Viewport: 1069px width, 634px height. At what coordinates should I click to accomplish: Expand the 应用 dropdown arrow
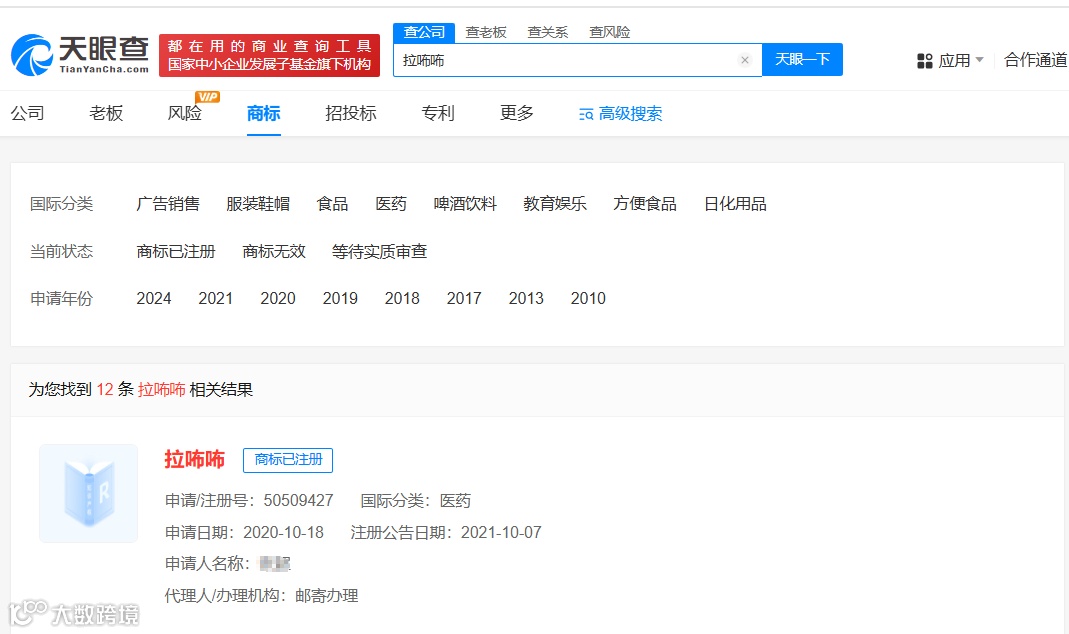pos(980,60)
